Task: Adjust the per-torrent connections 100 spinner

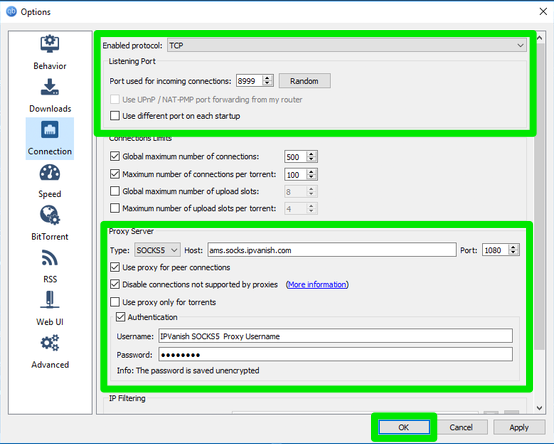Action: coord(311,174)
